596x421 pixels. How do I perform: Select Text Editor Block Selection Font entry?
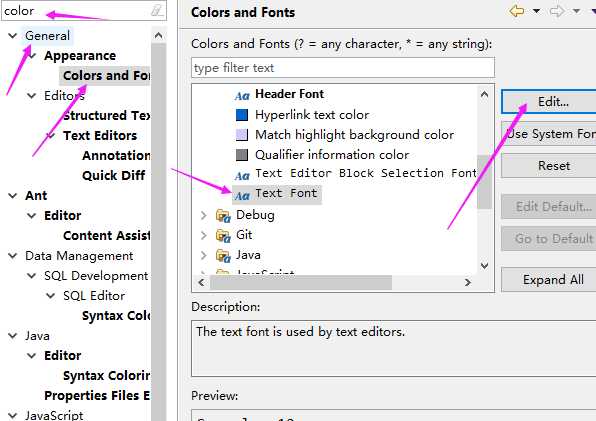366,173
